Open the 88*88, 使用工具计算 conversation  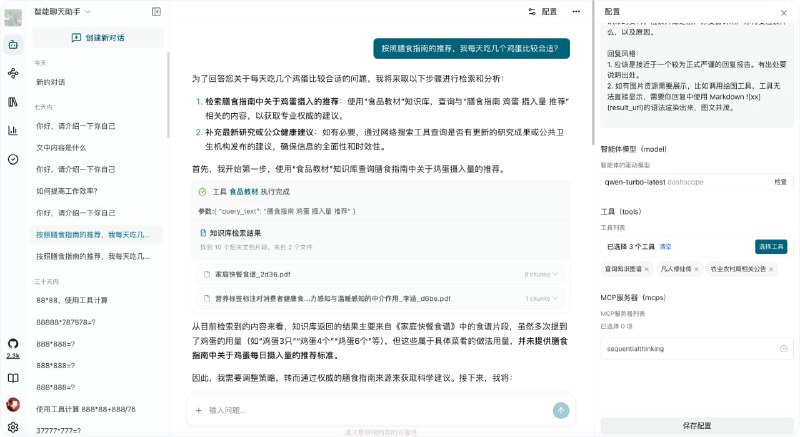click(x=96, y=300)
